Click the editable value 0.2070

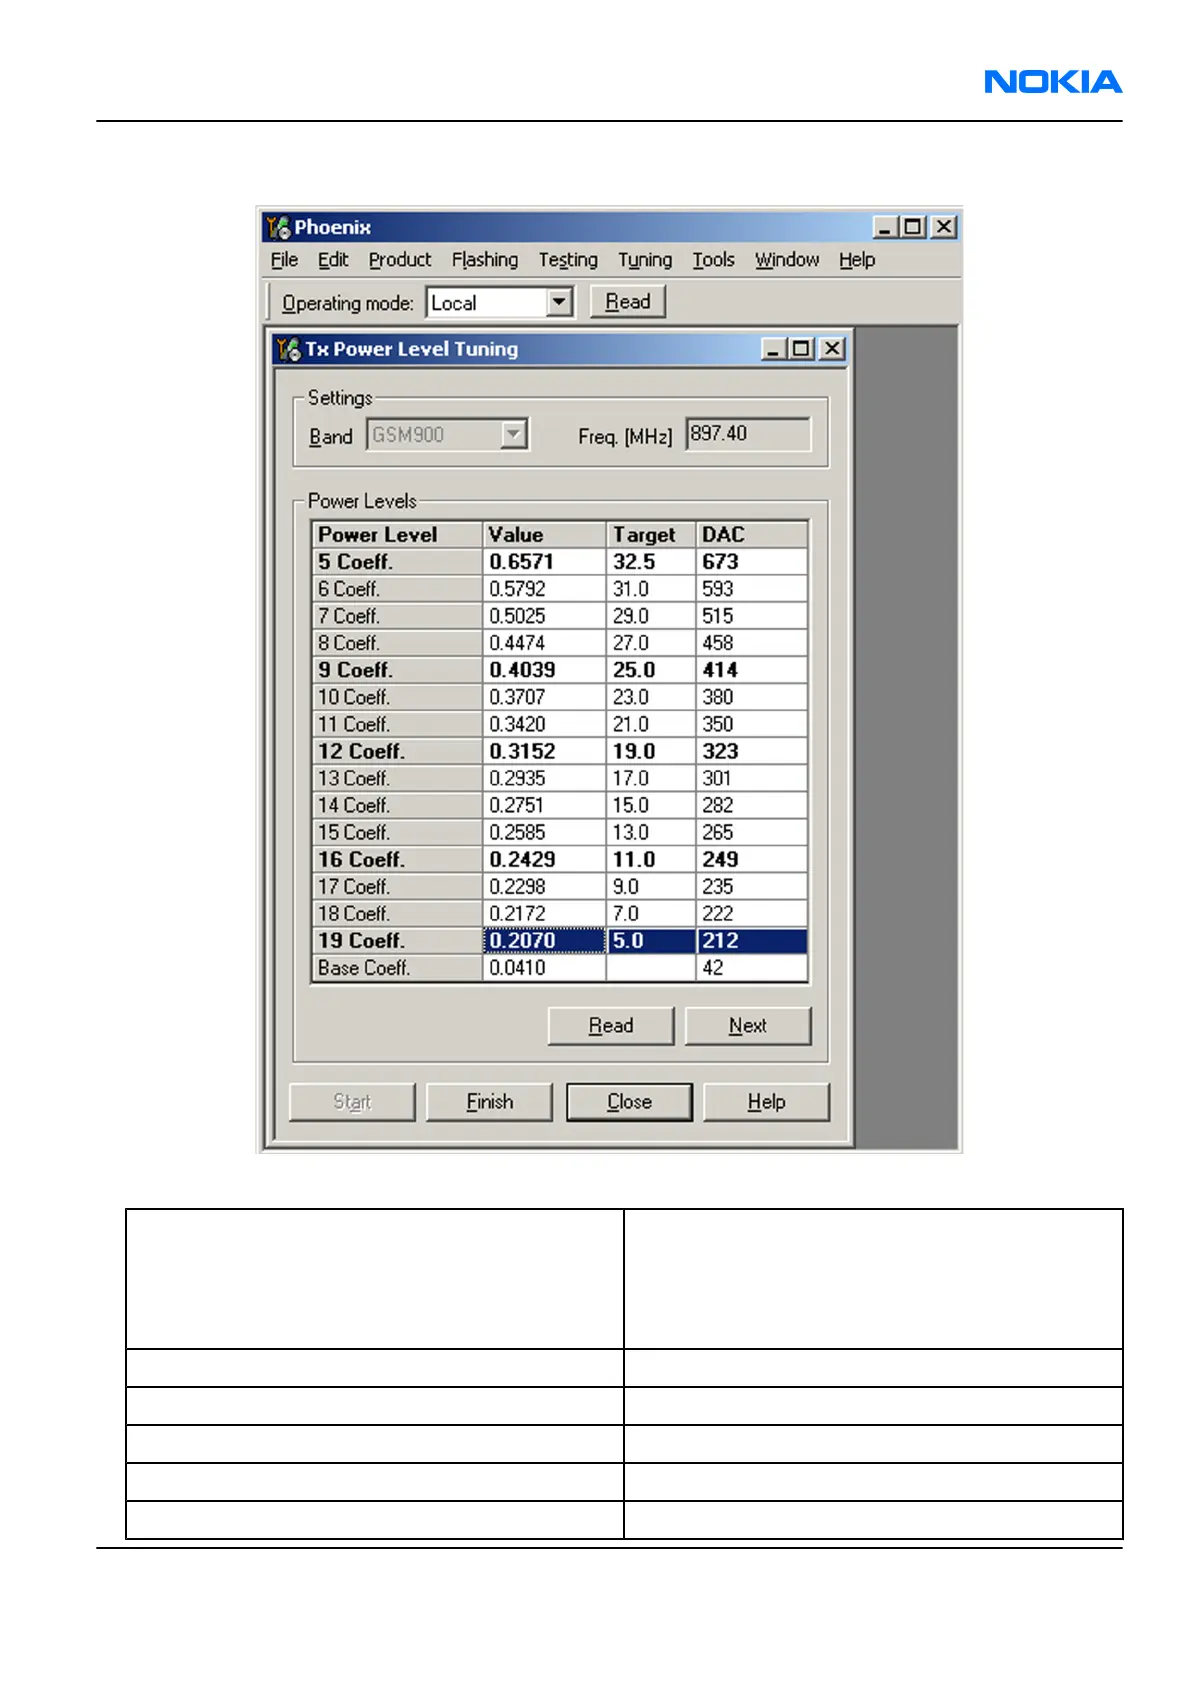(545, 940)
